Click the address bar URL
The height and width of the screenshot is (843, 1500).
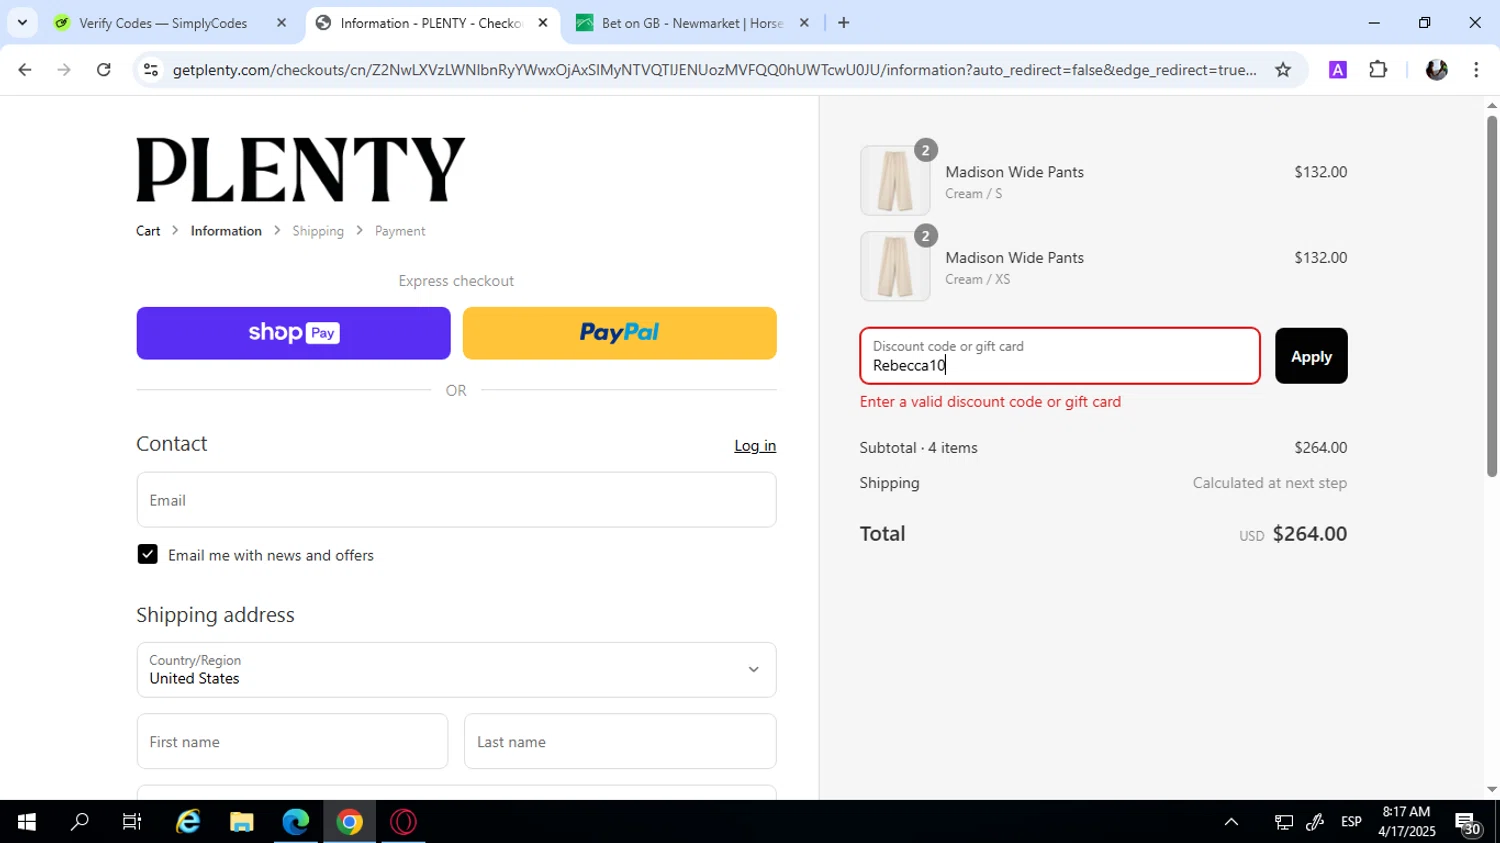(714, 70)
